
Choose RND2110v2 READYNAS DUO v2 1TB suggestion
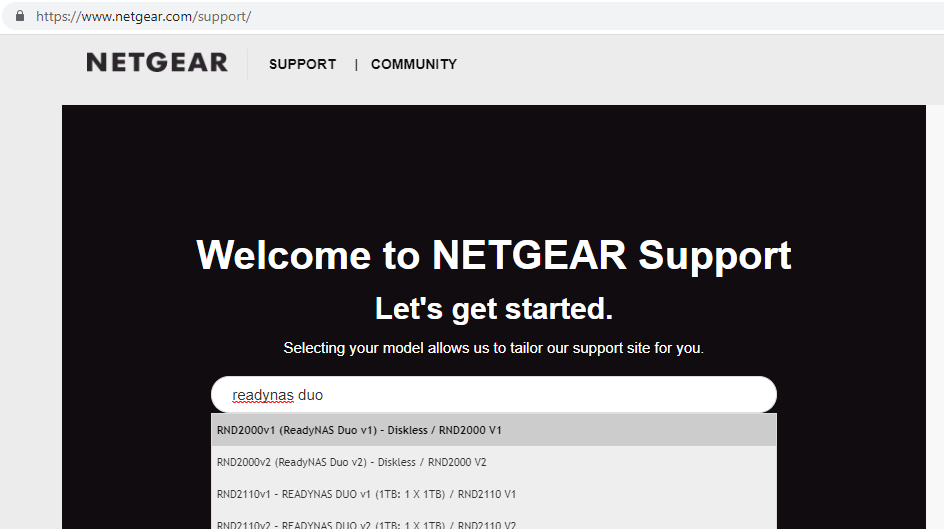pyautogui.click(x=494, y=521)
